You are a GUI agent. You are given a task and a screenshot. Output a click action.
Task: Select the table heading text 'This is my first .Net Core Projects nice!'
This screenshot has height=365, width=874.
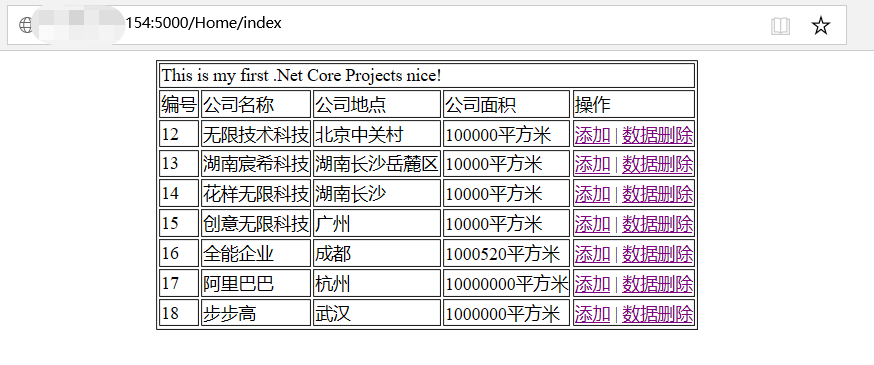[x=302, y=75]
